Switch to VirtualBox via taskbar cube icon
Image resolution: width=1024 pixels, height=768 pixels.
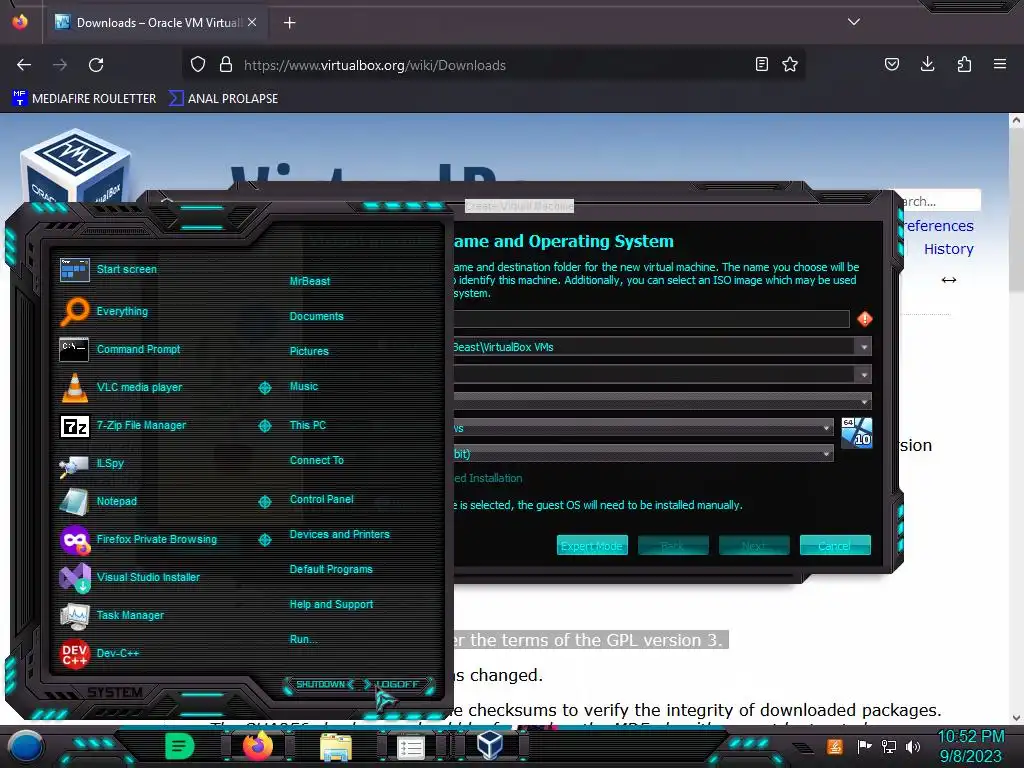(489, 746)
